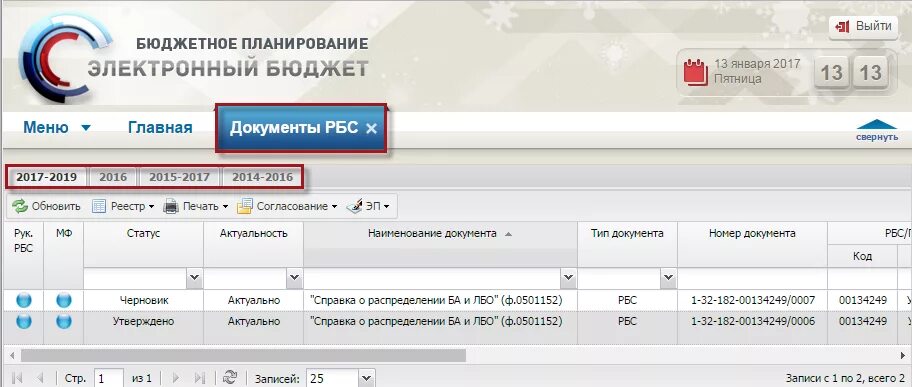Viewport: 912px width, 387px height.
Task: Expand the Согласование dropdown arrow
Action: click(x=334, y=207)
